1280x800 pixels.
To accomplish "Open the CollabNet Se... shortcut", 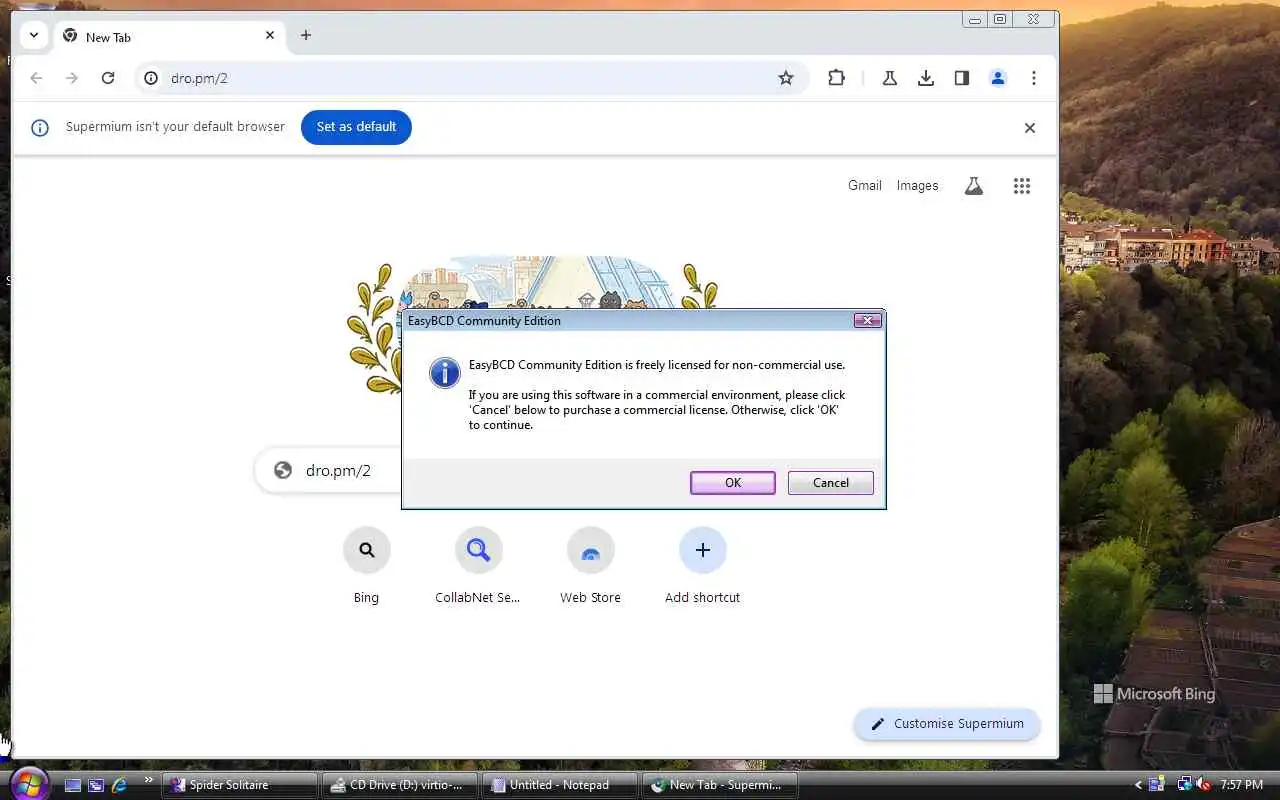I will point(478,566).
